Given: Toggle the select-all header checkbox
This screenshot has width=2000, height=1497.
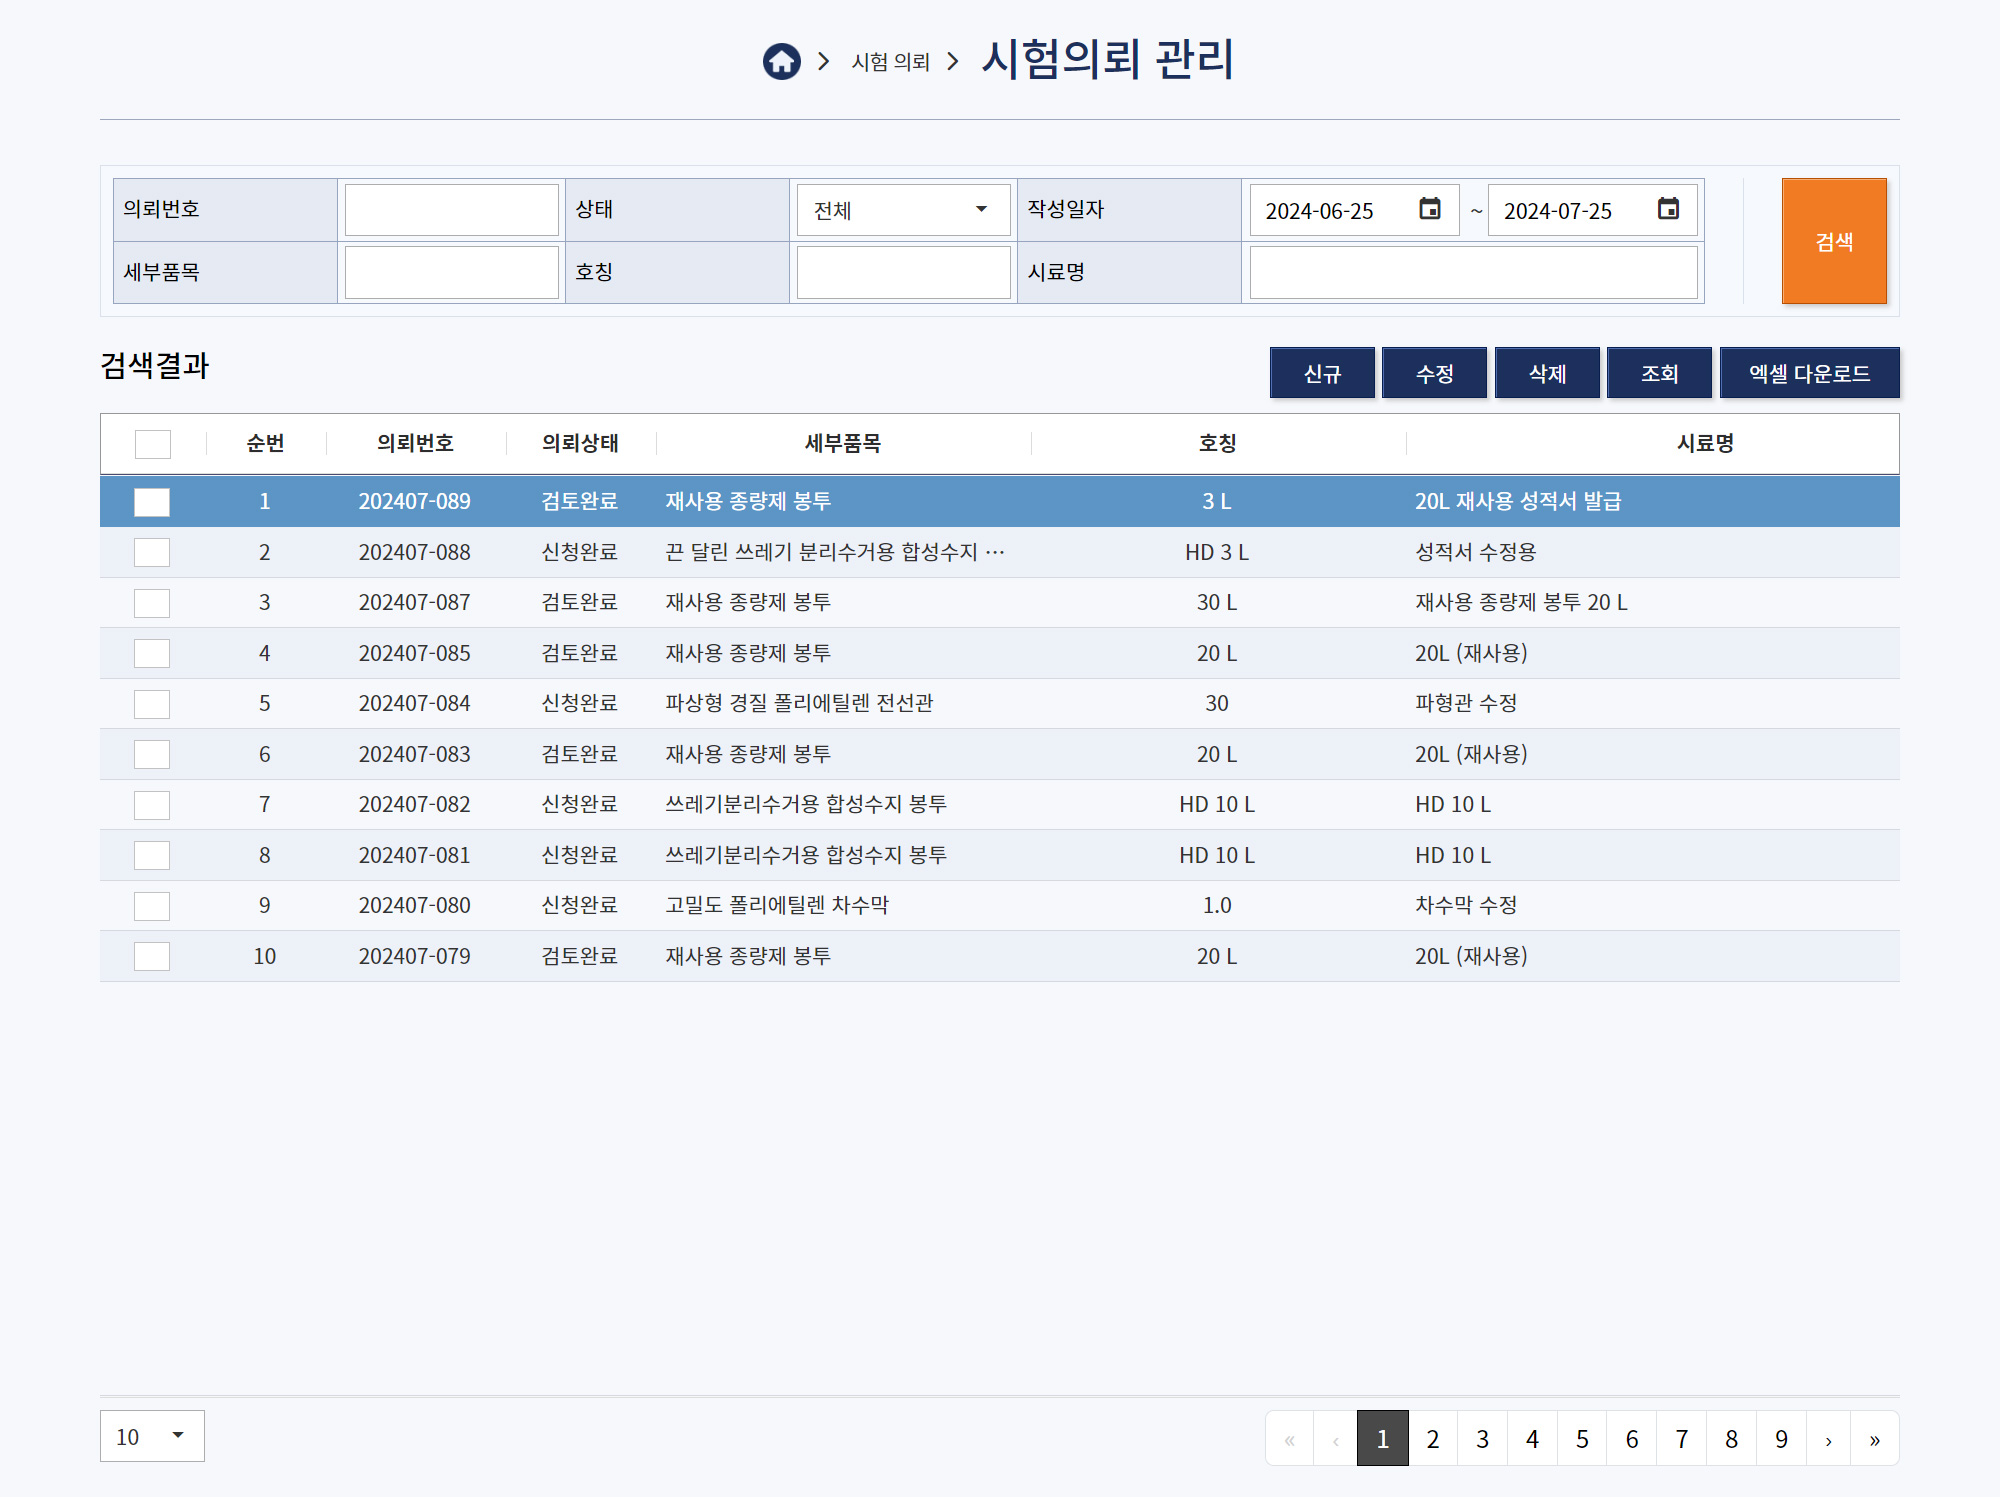Looking at the screenshot, I should (x=152, y=444).
